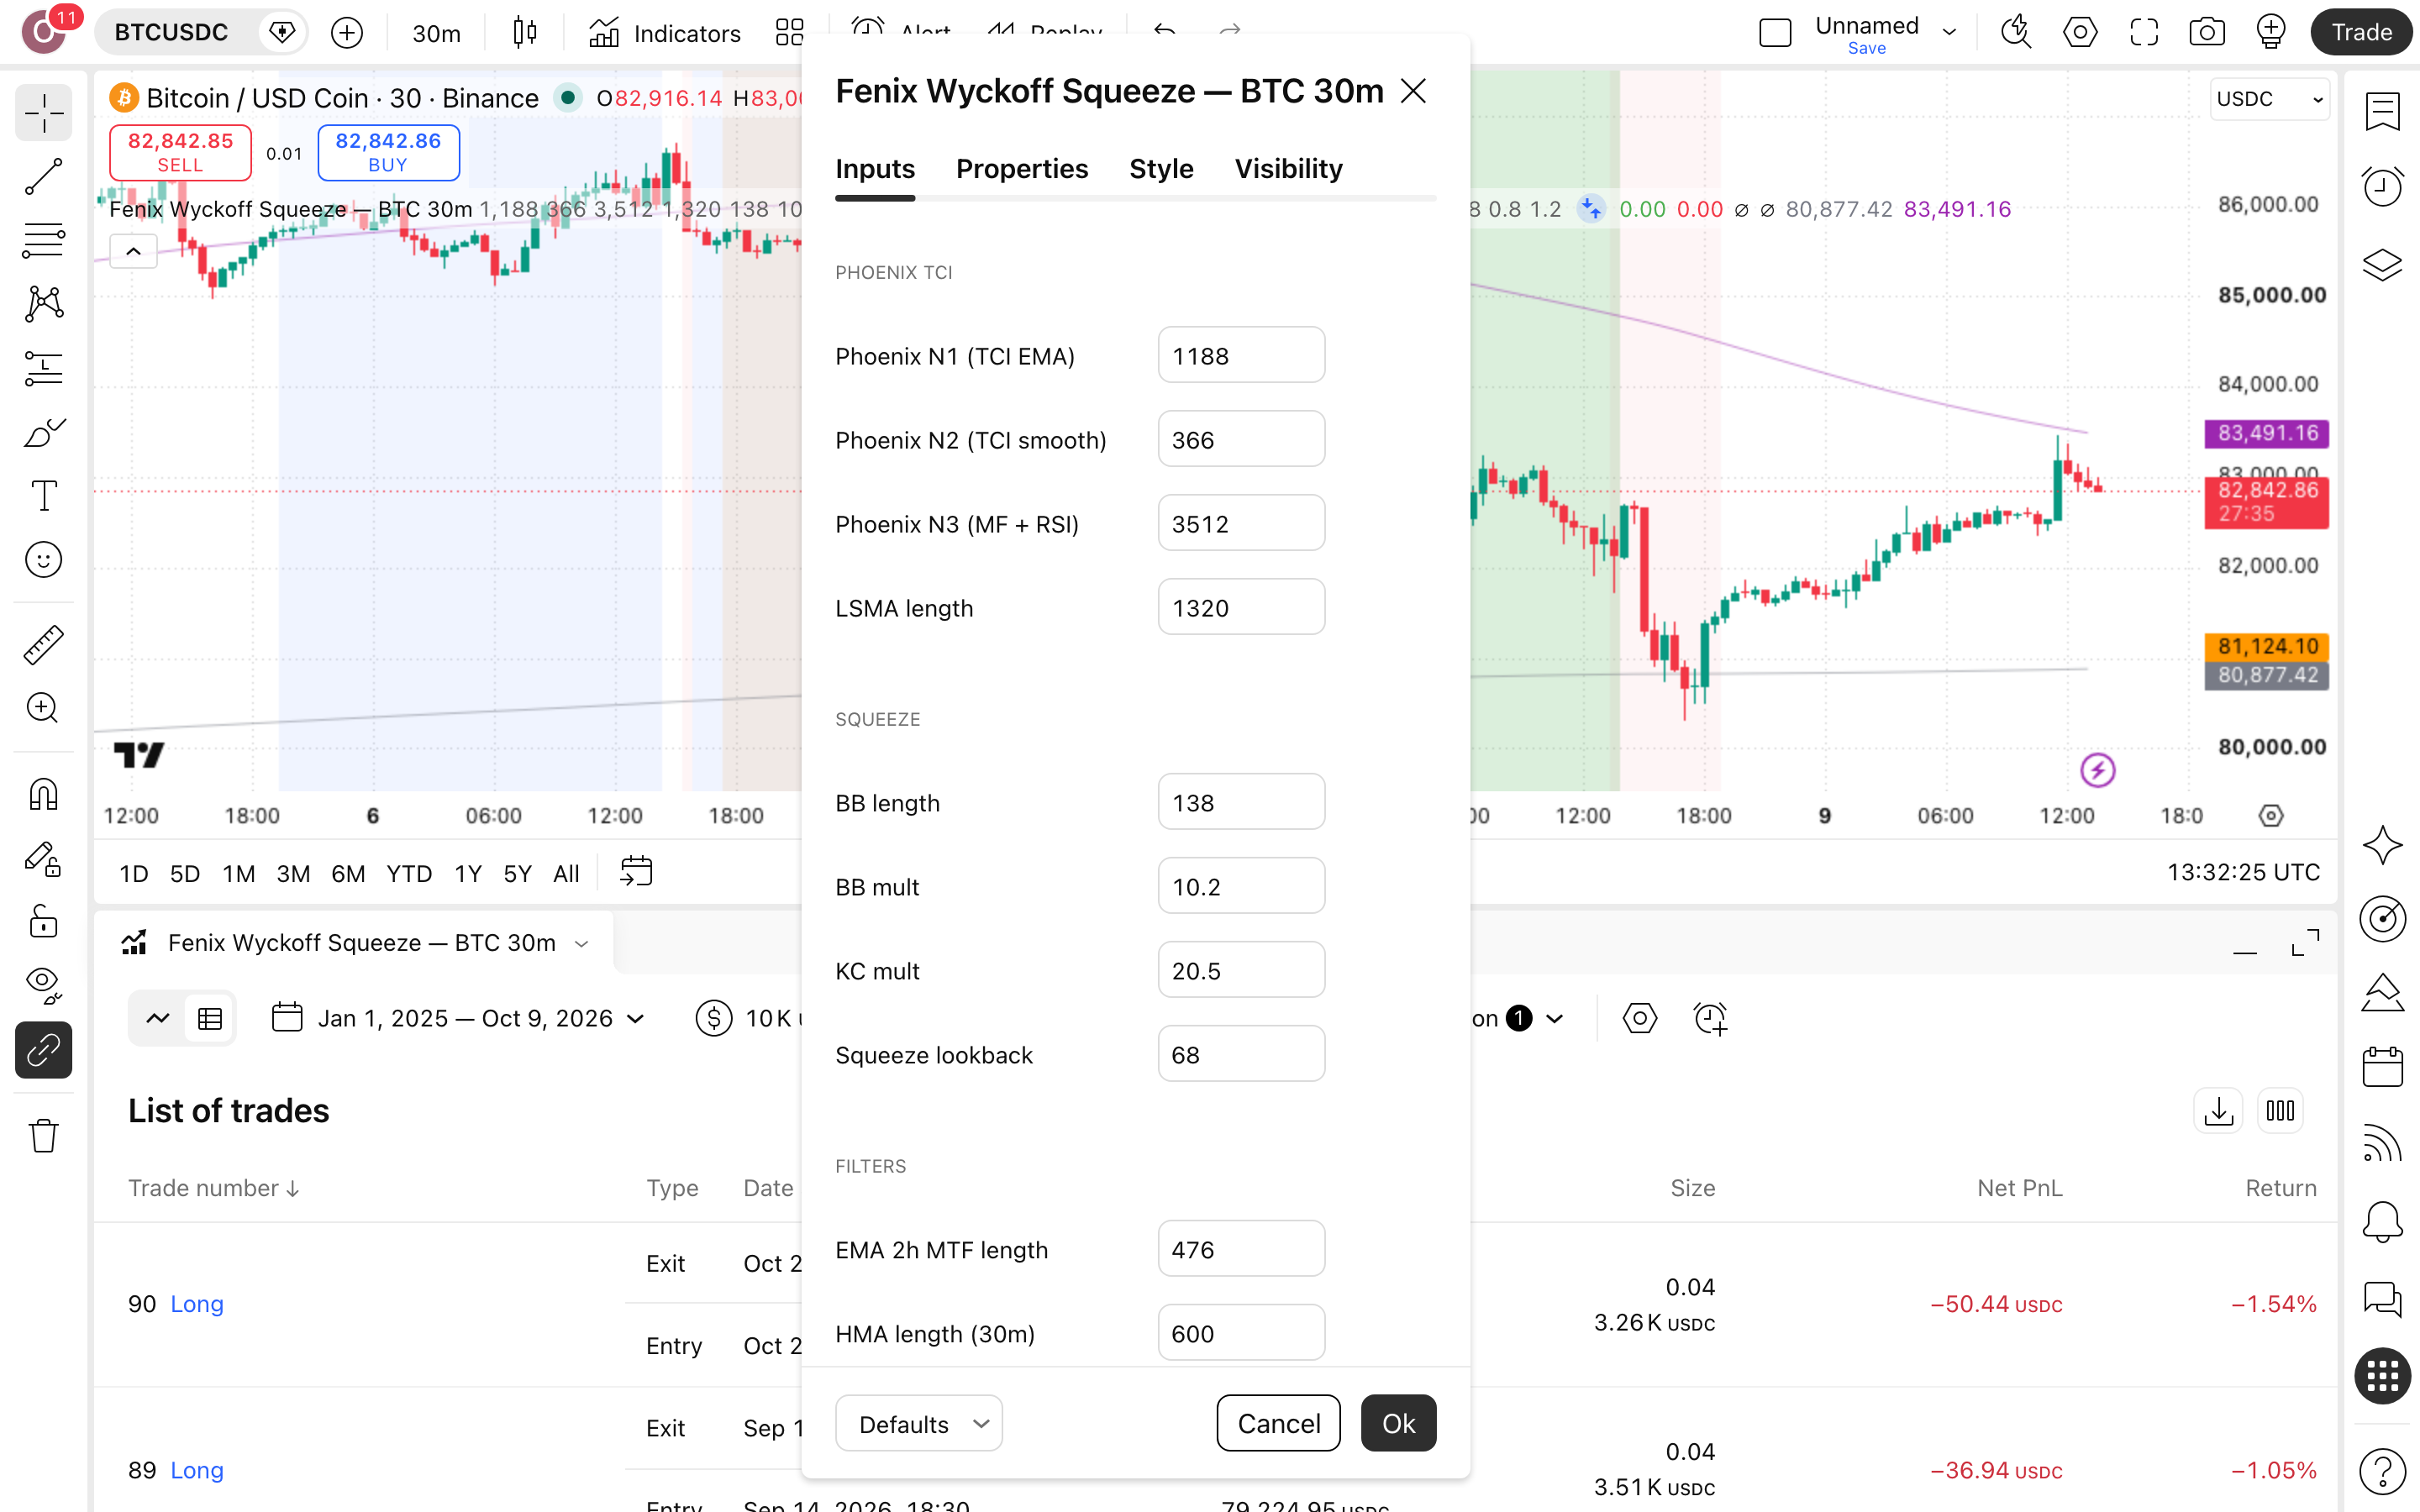Select the 1M time range

click(238, 873)
